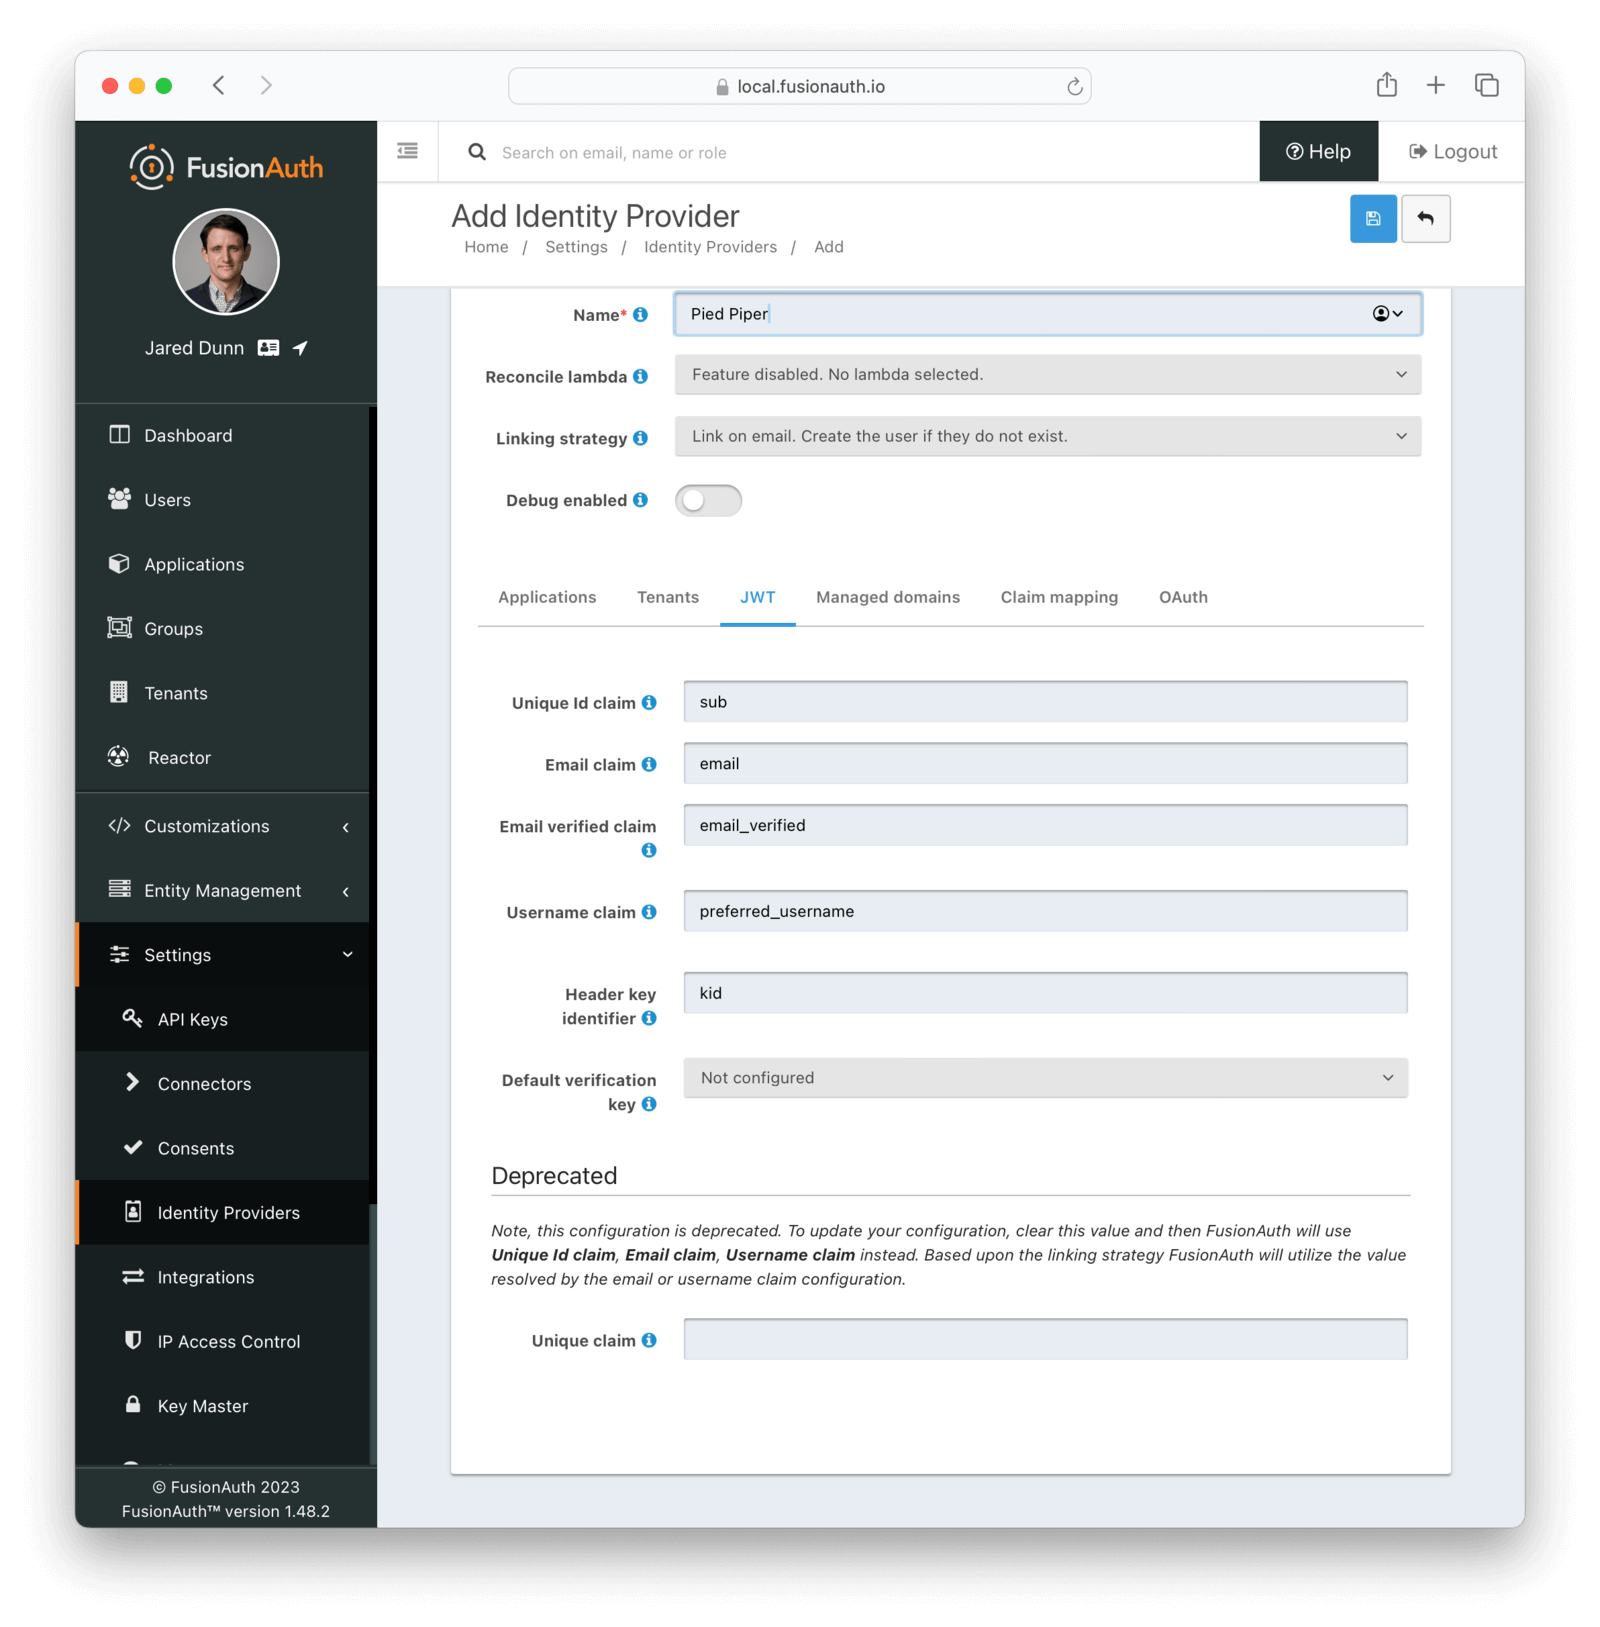
Task: Open the Linking strategy dropdown
Action: click(1047, 437)
